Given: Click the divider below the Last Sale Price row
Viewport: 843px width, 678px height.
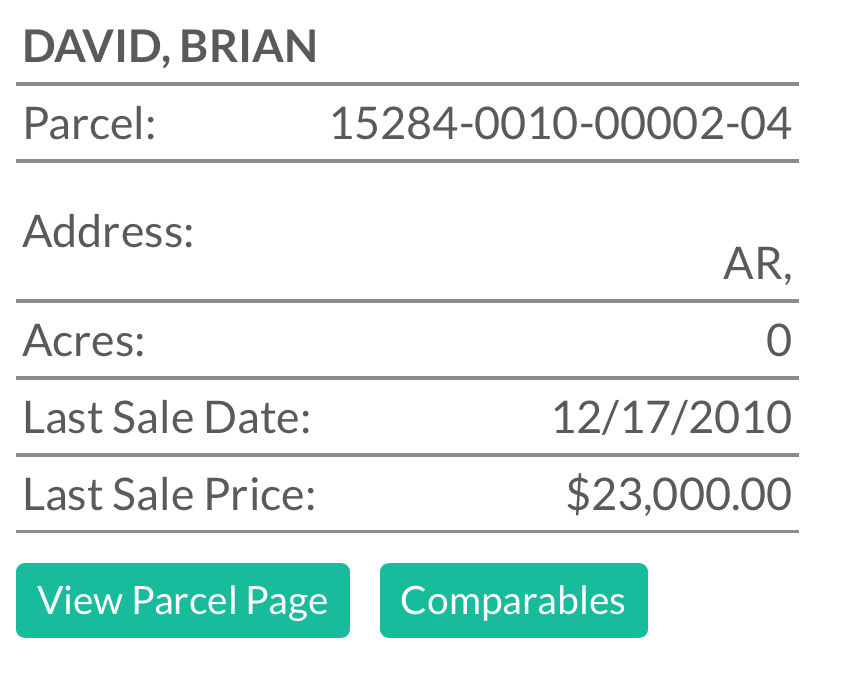Looking at the screenshot, I should [407, 531].
